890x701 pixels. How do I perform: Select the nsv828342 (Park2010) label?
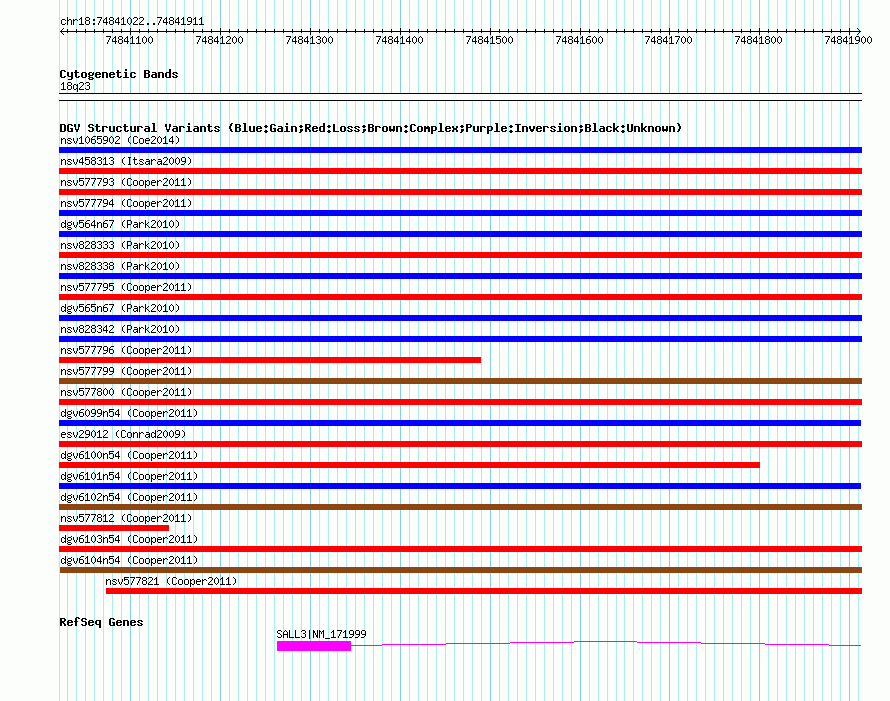(x=120, y=329)
